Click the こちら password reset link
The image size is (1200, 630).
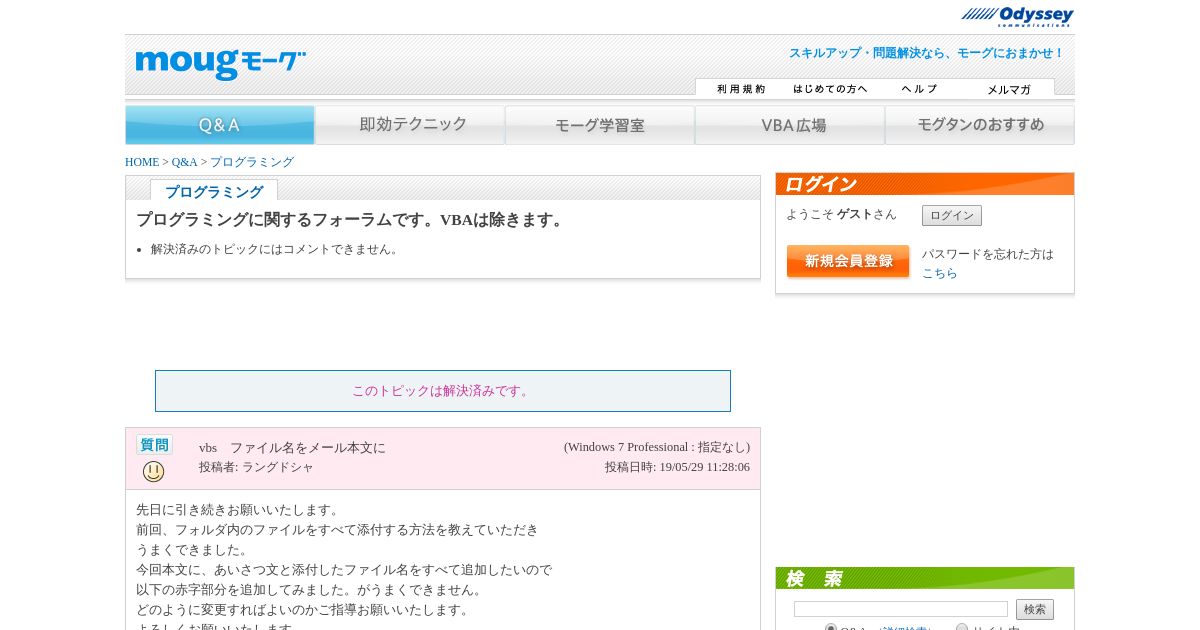tap(940, 273)
